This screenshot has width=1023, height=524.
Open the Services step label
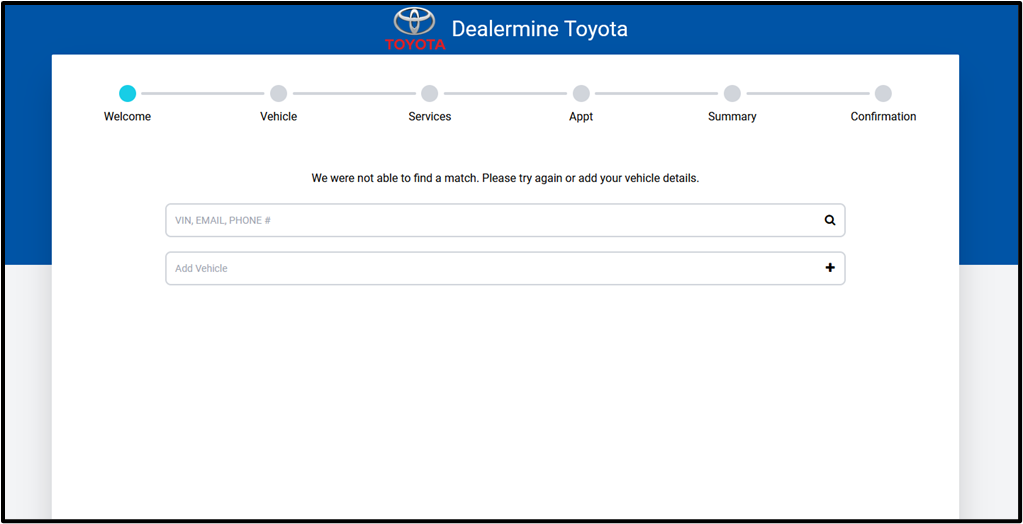[429, 117]
